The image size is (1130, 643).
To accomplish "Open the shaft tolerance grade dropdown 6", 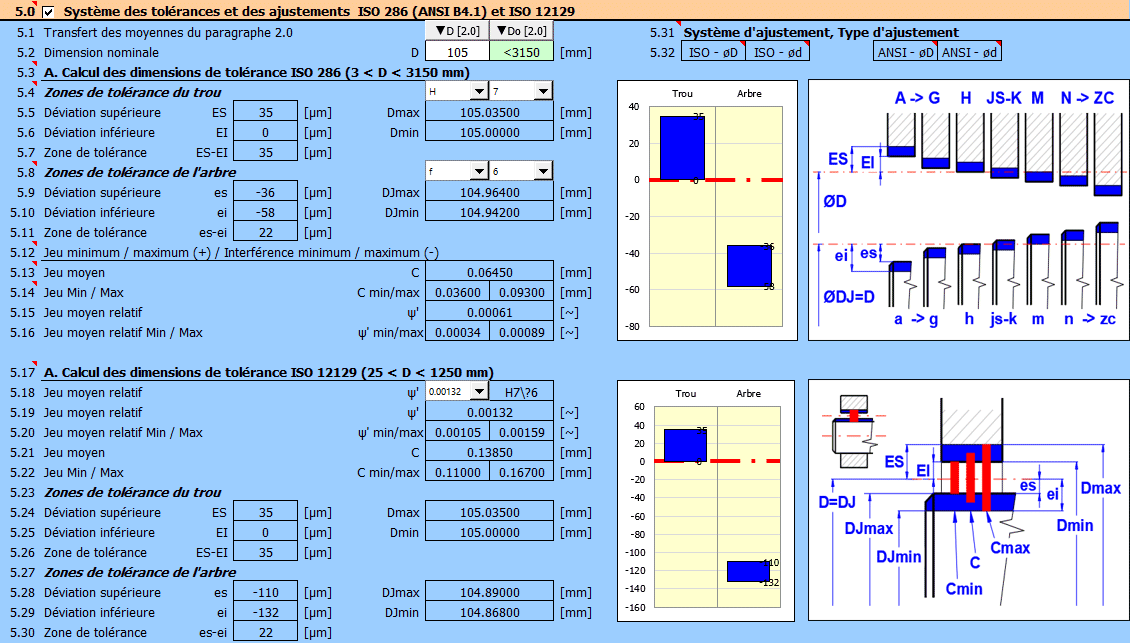I will click(x=522, y=171).
